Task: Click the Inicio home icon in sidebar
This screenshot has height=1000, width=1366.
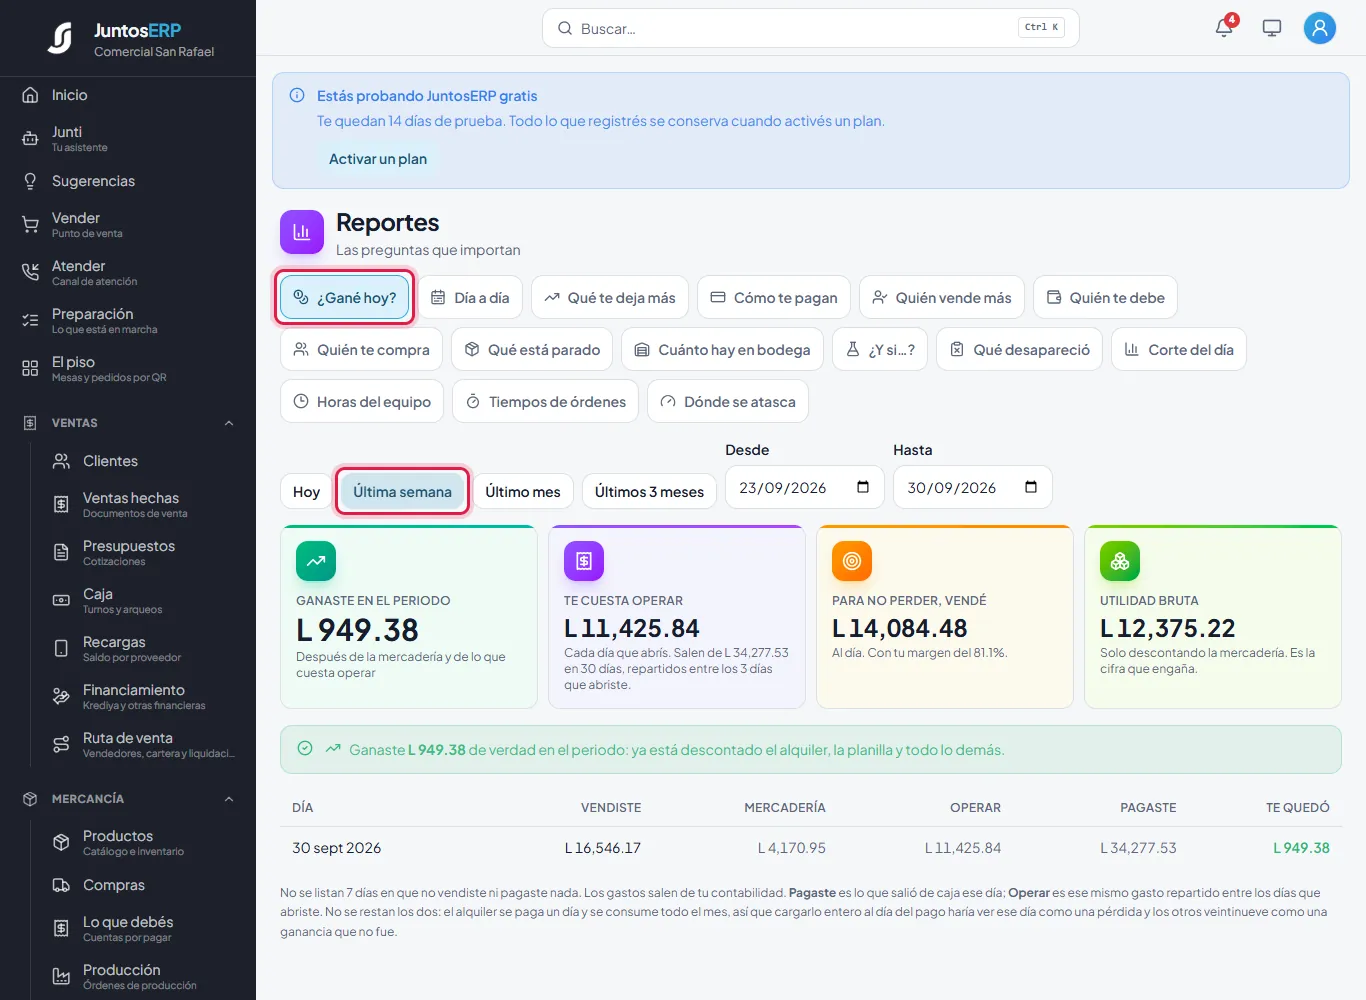Action: click(30, 95)
